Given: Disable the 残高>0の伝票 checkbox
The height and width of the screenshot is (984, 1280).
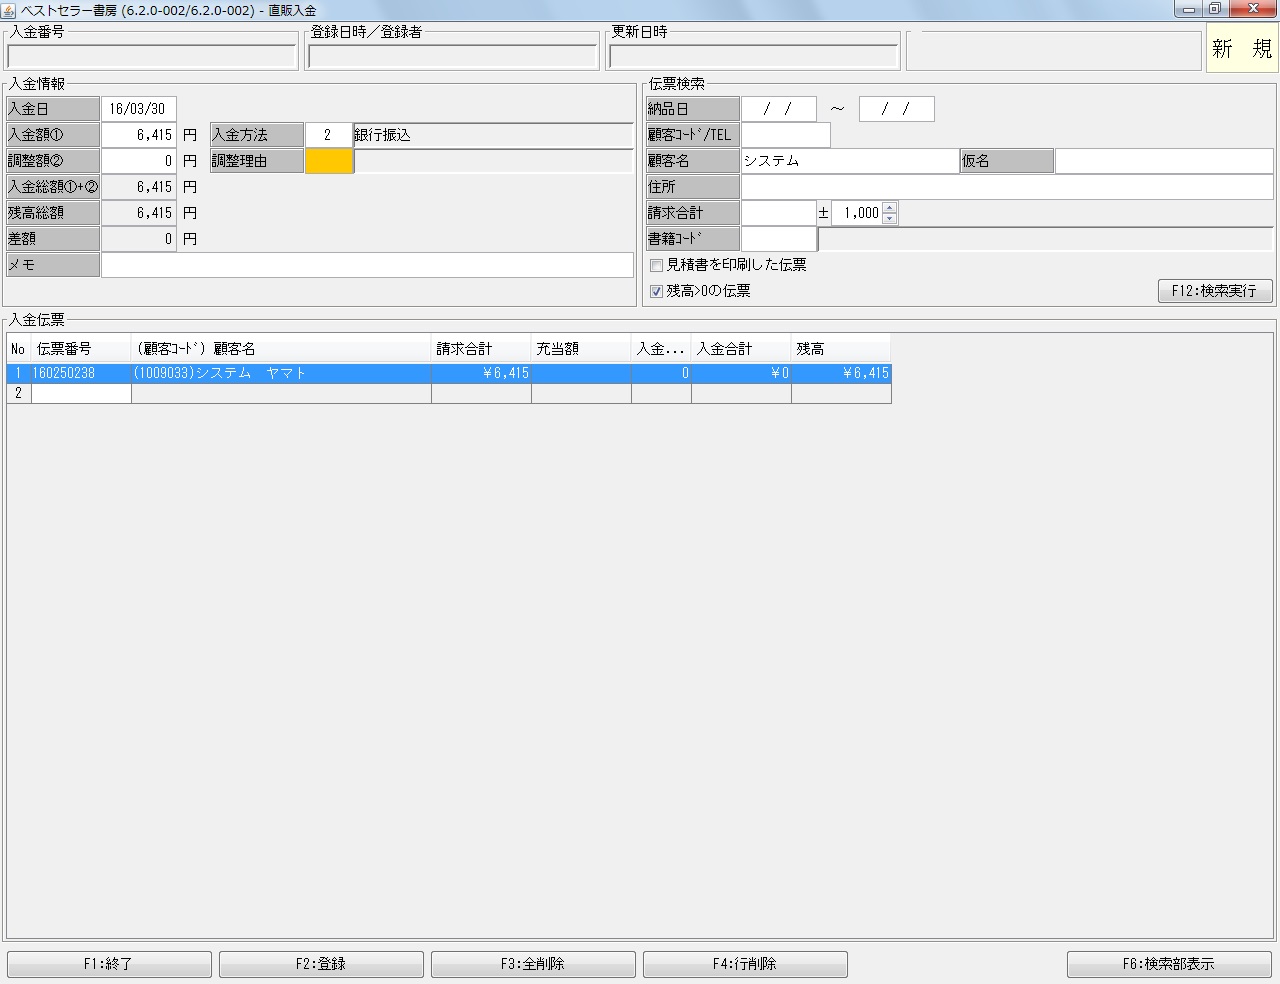Looking at the screenshot, I should [x=656, y=291].
